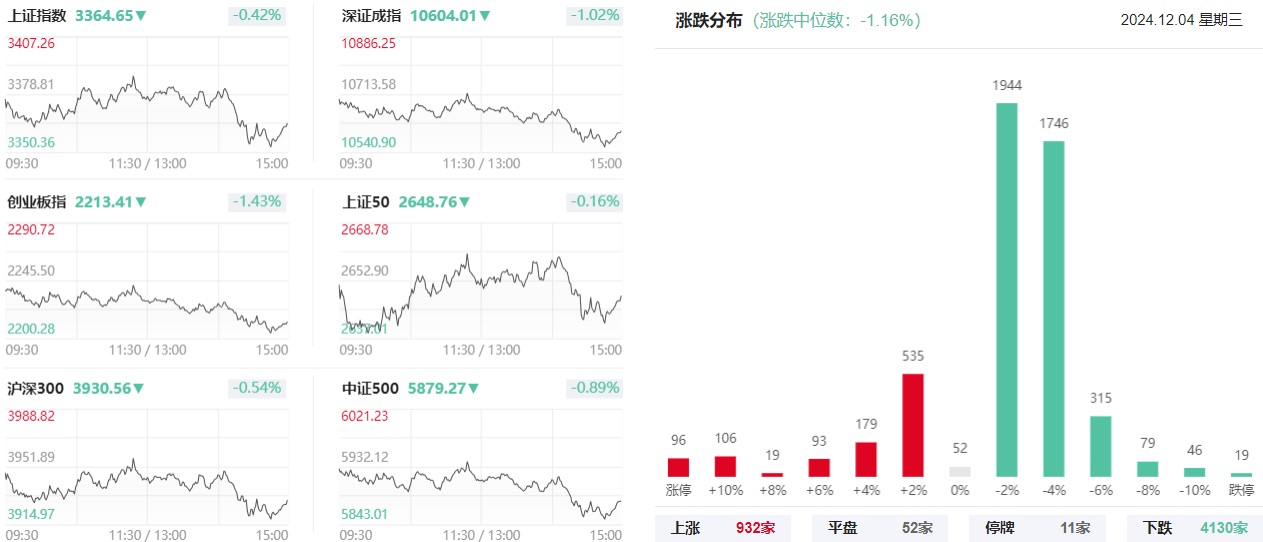This screenshot has height=542, width=1263.
Task: Click the 1944 green bar for -2%
Action: pos(1007,290)
